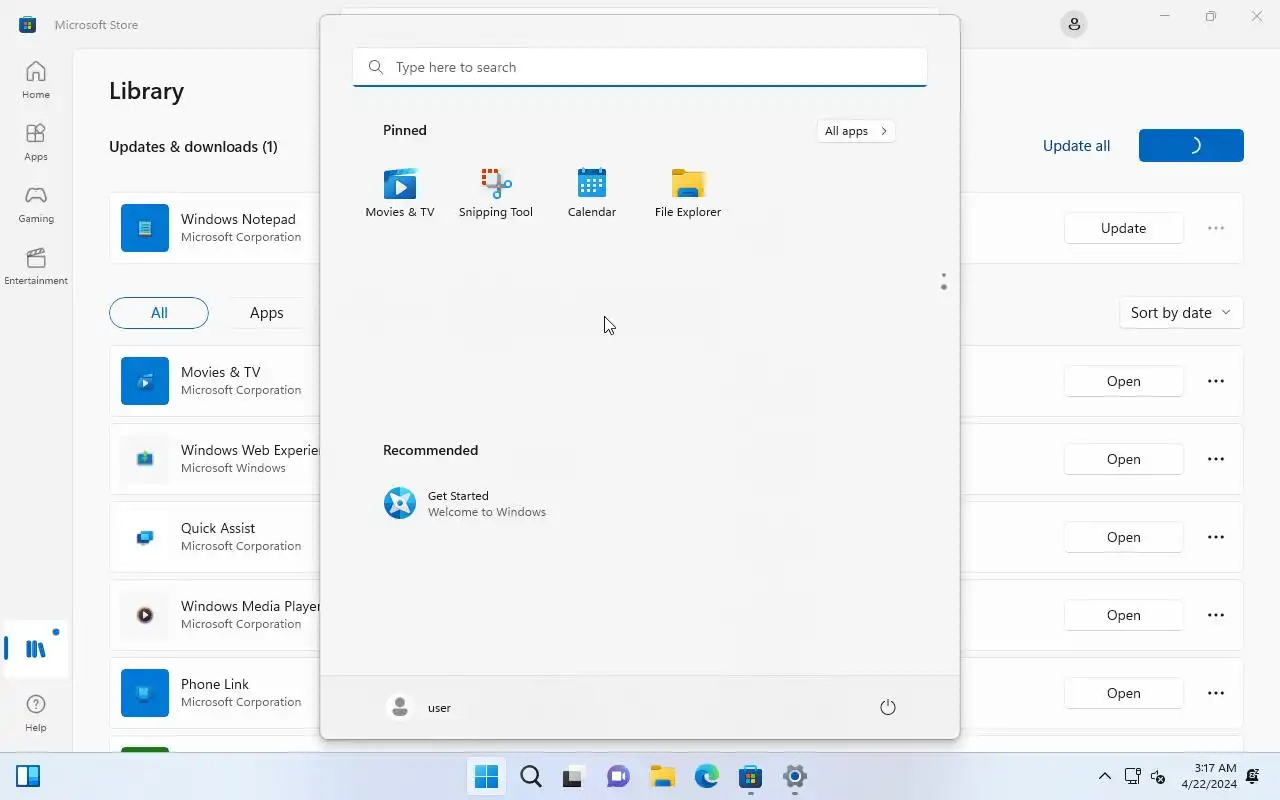Select Library icon in Store sidebar
Screen dimensions: 1280x800
pos(36,649)
